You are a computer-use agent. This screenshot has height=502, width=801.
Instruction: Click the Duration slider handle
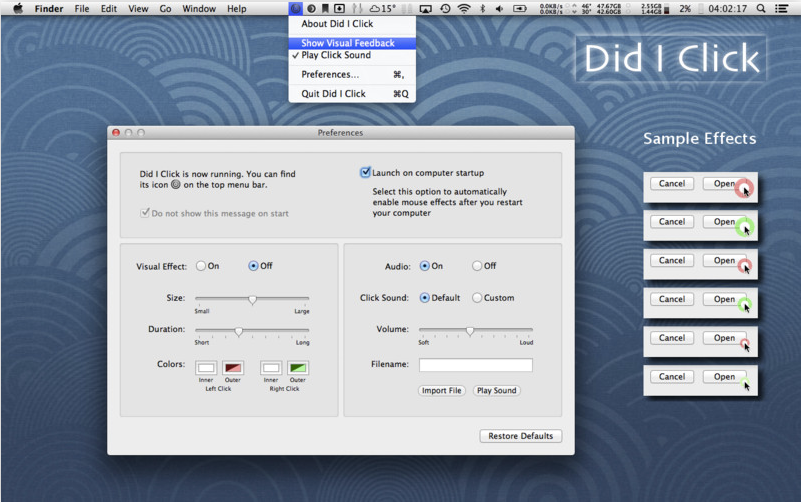tap(239, 331)
